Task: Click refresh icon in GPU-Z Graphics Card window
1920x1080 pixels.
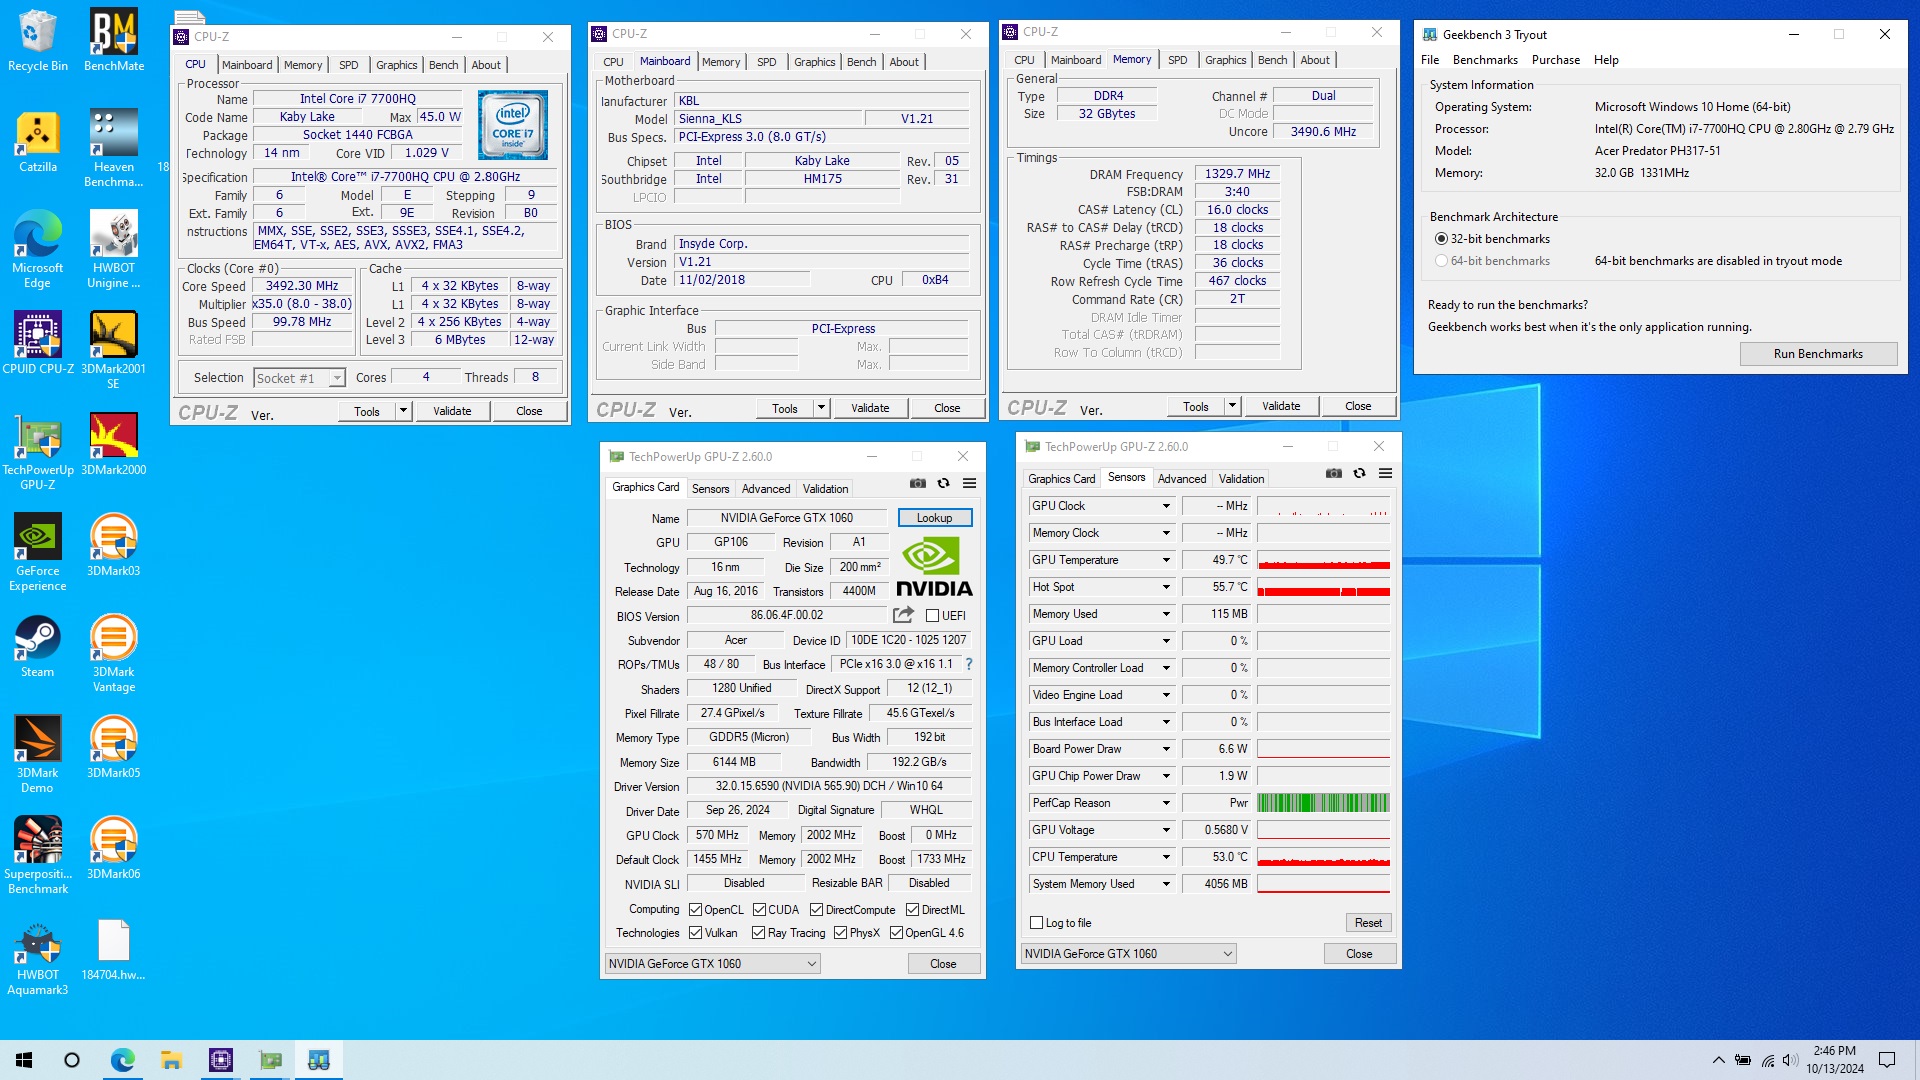Action: 943,483
